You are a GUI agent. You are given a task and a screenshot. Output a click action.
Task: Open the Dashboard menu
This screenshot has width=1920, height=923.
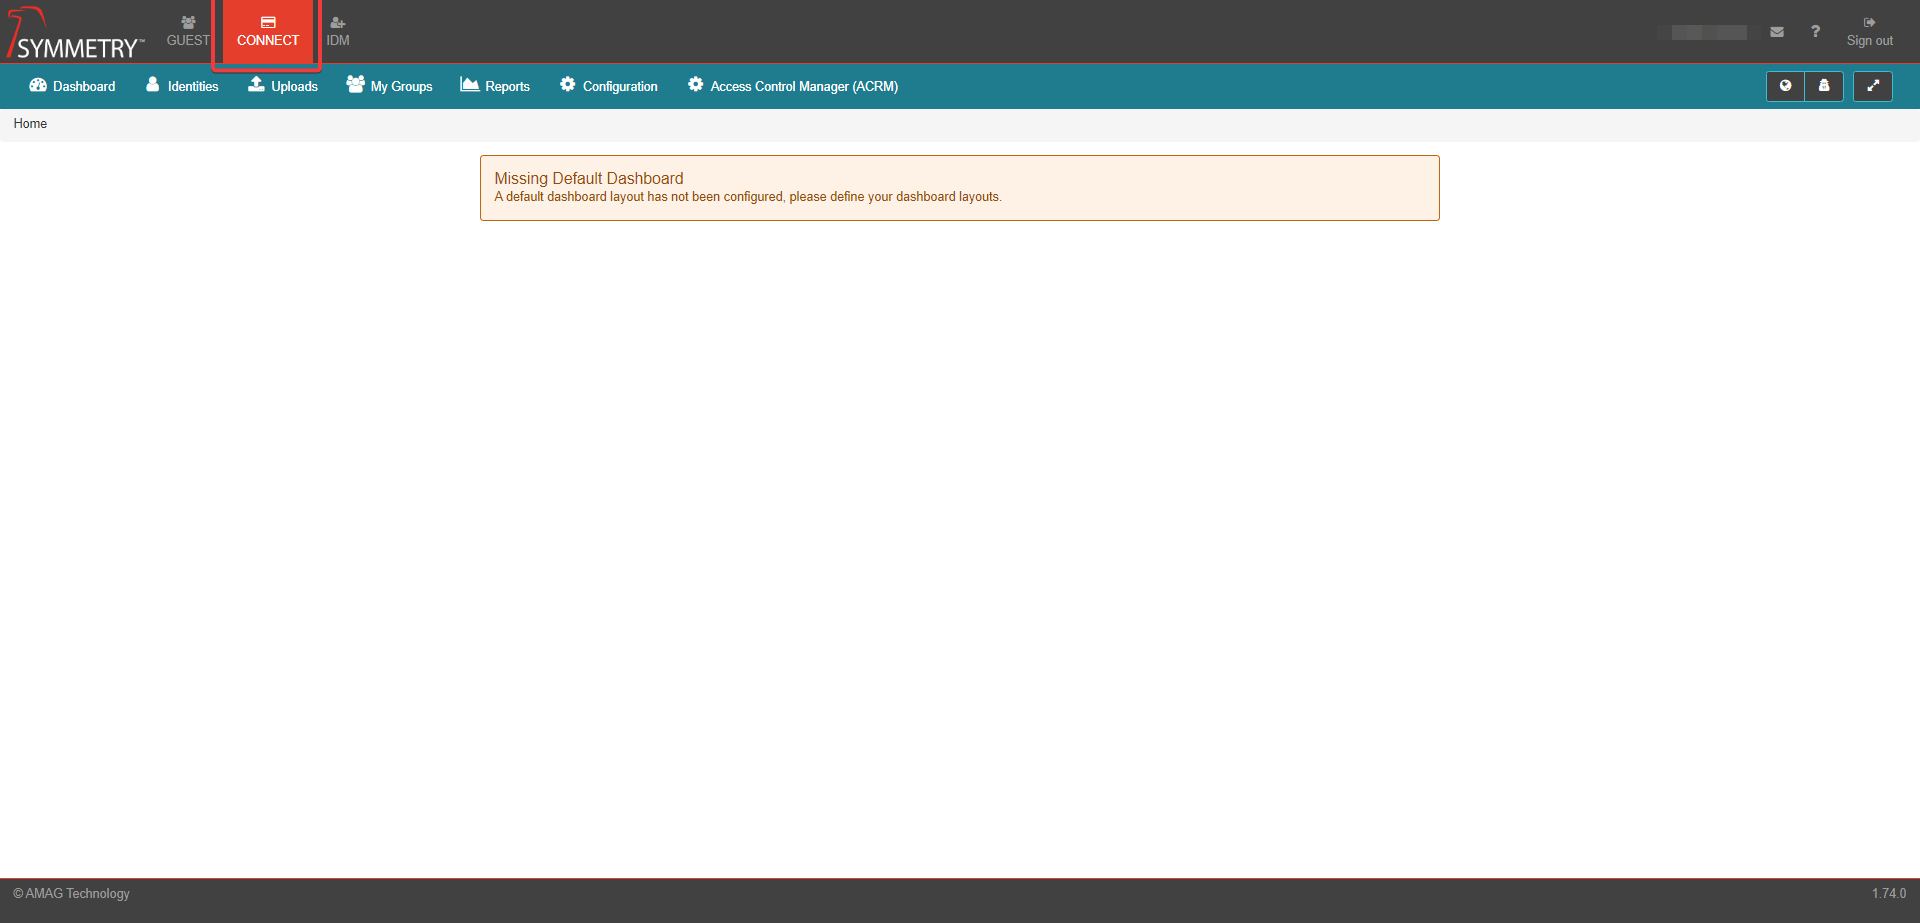(x=72, y=86)
